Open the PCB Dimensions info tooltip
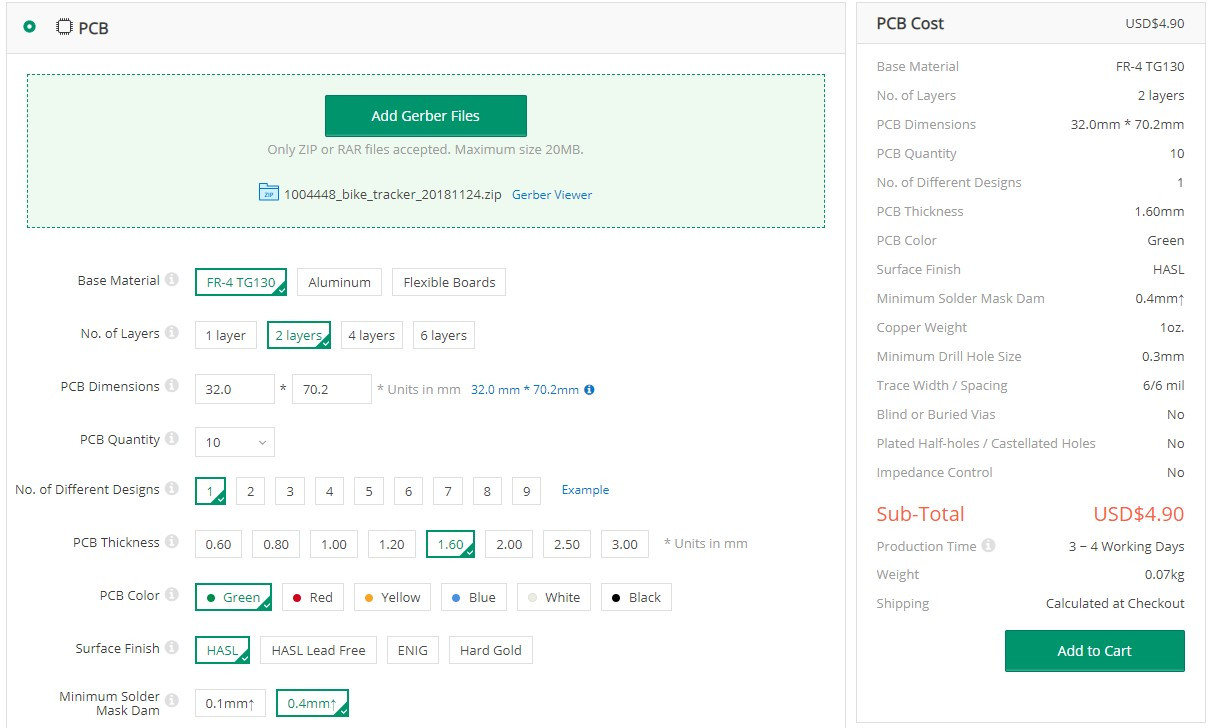 point(170,386)
